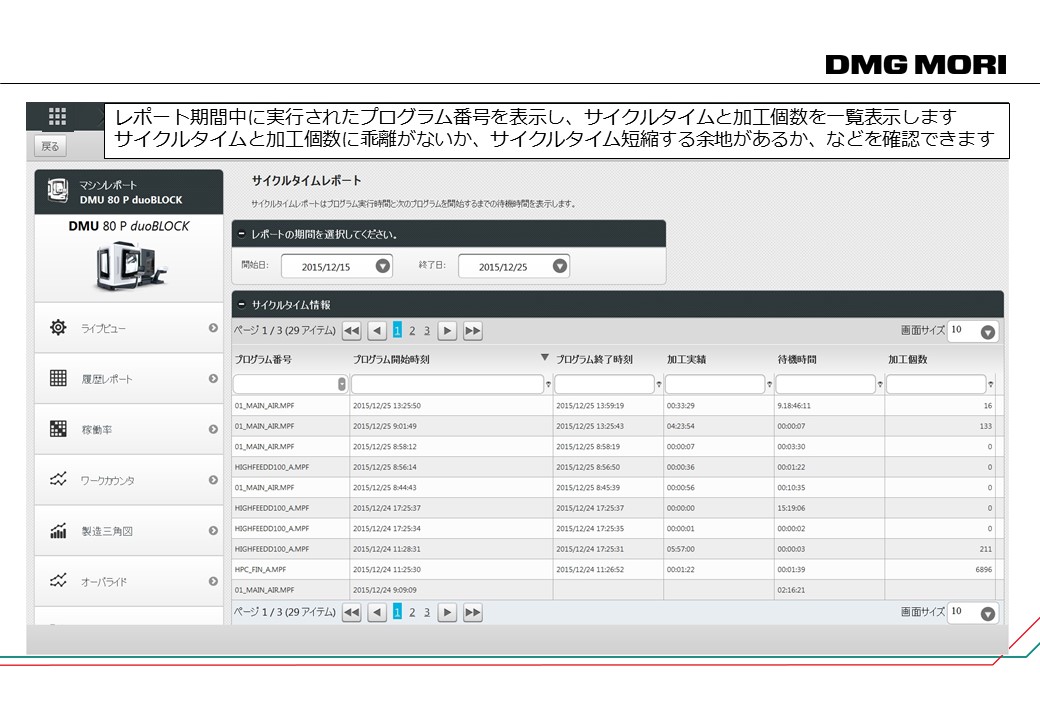Image resolution: width=1040 pixels, height=720 pixels.
Task: Go to next page in bottom pager
Action: click(x=448, y=613)
